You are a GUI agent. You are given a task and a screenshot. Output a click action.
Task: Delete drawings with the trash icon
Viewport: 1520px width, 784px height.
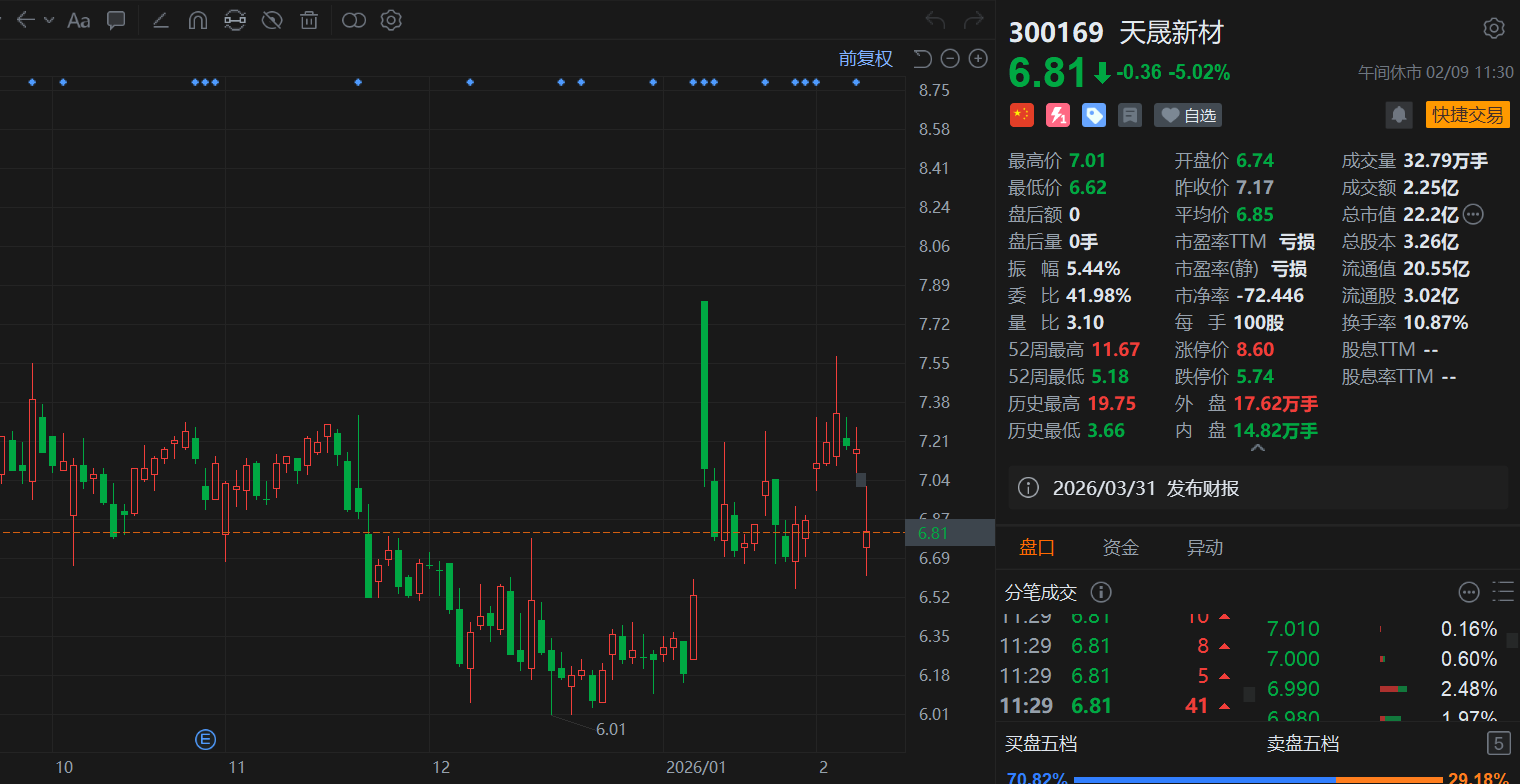310,20
